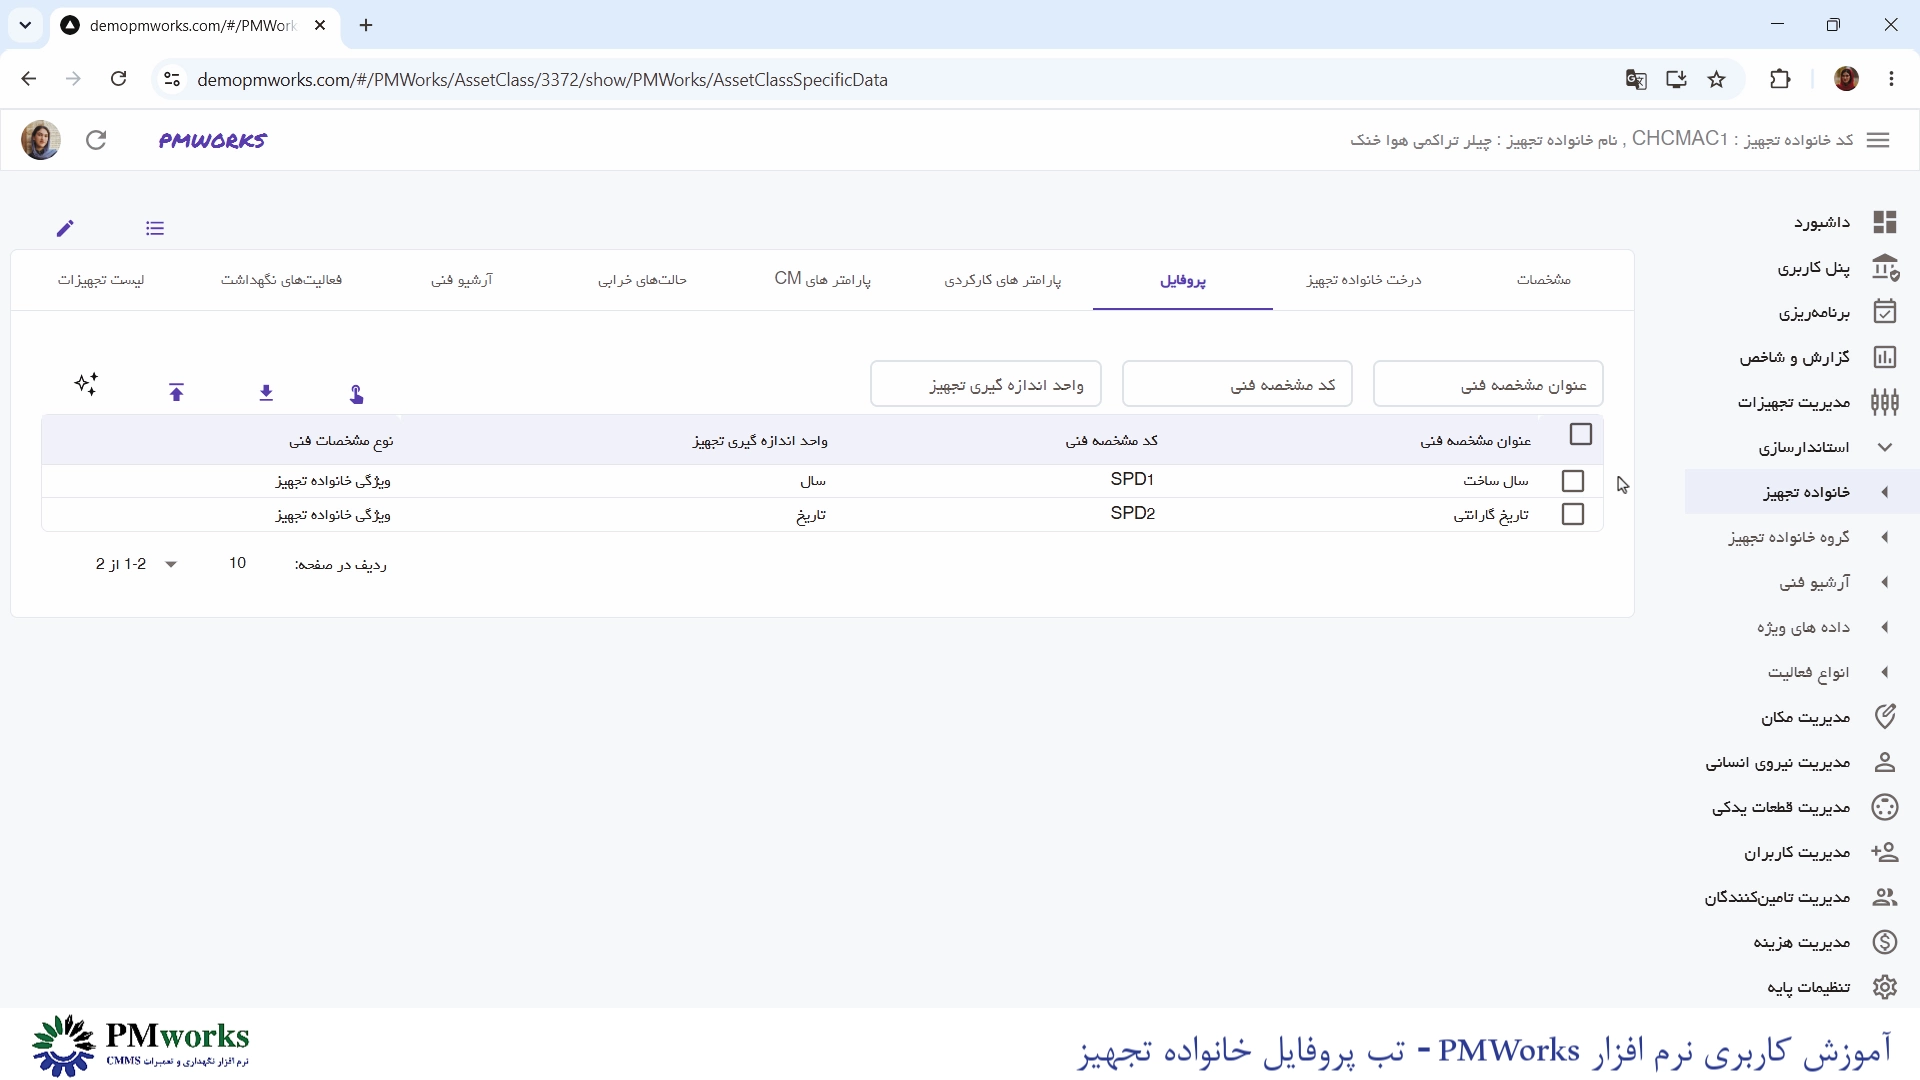Screen dimensions: 1920x1080
Task: Switch to مشخصات tab
Action: click(1543, 280)
